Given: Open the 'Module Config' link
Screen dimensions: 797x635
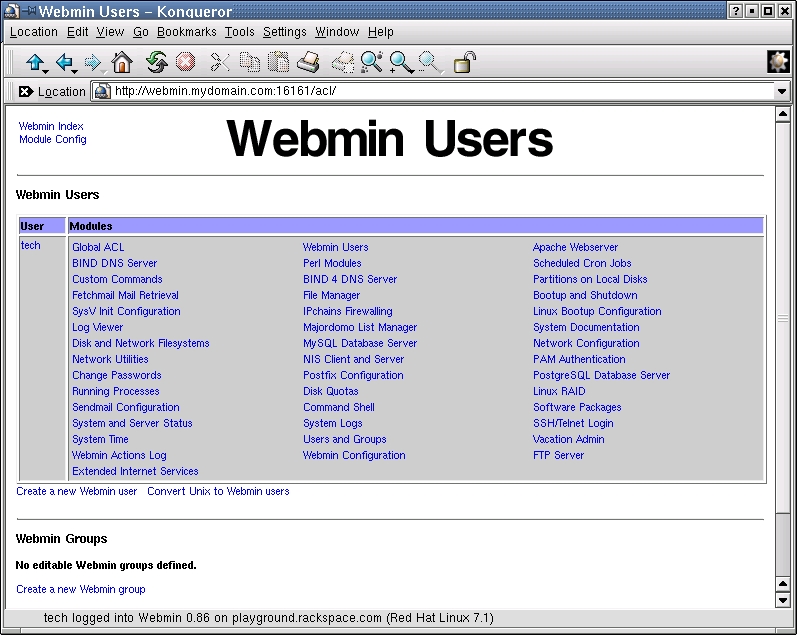Looking at the screenshot, I should pos(53,139).
